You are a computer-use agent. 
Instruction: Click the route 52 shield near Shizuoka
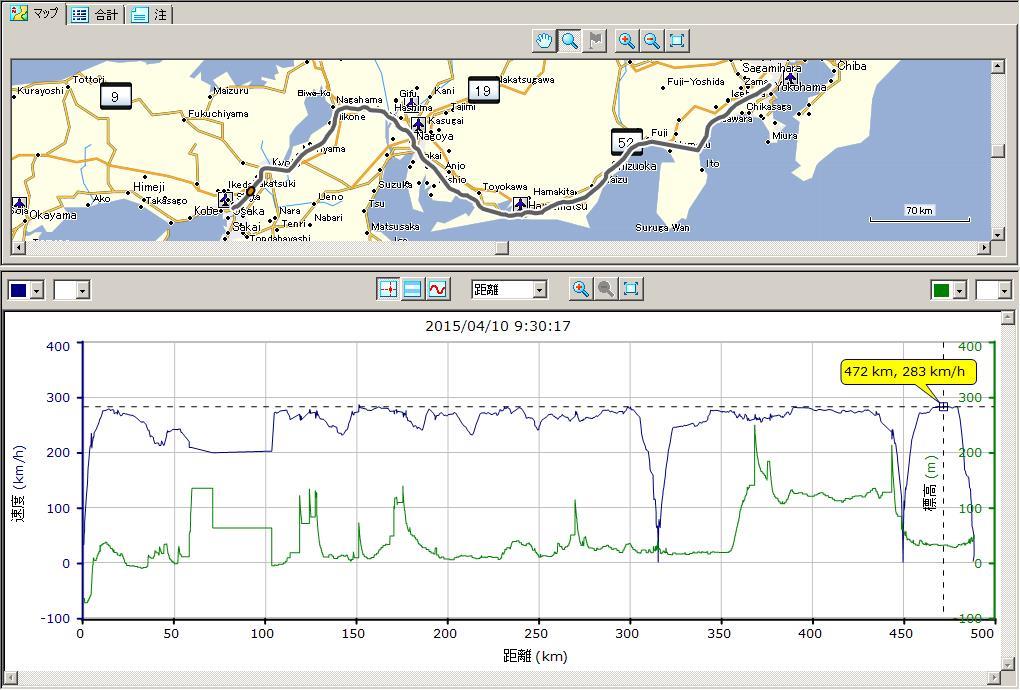point(626,142)
